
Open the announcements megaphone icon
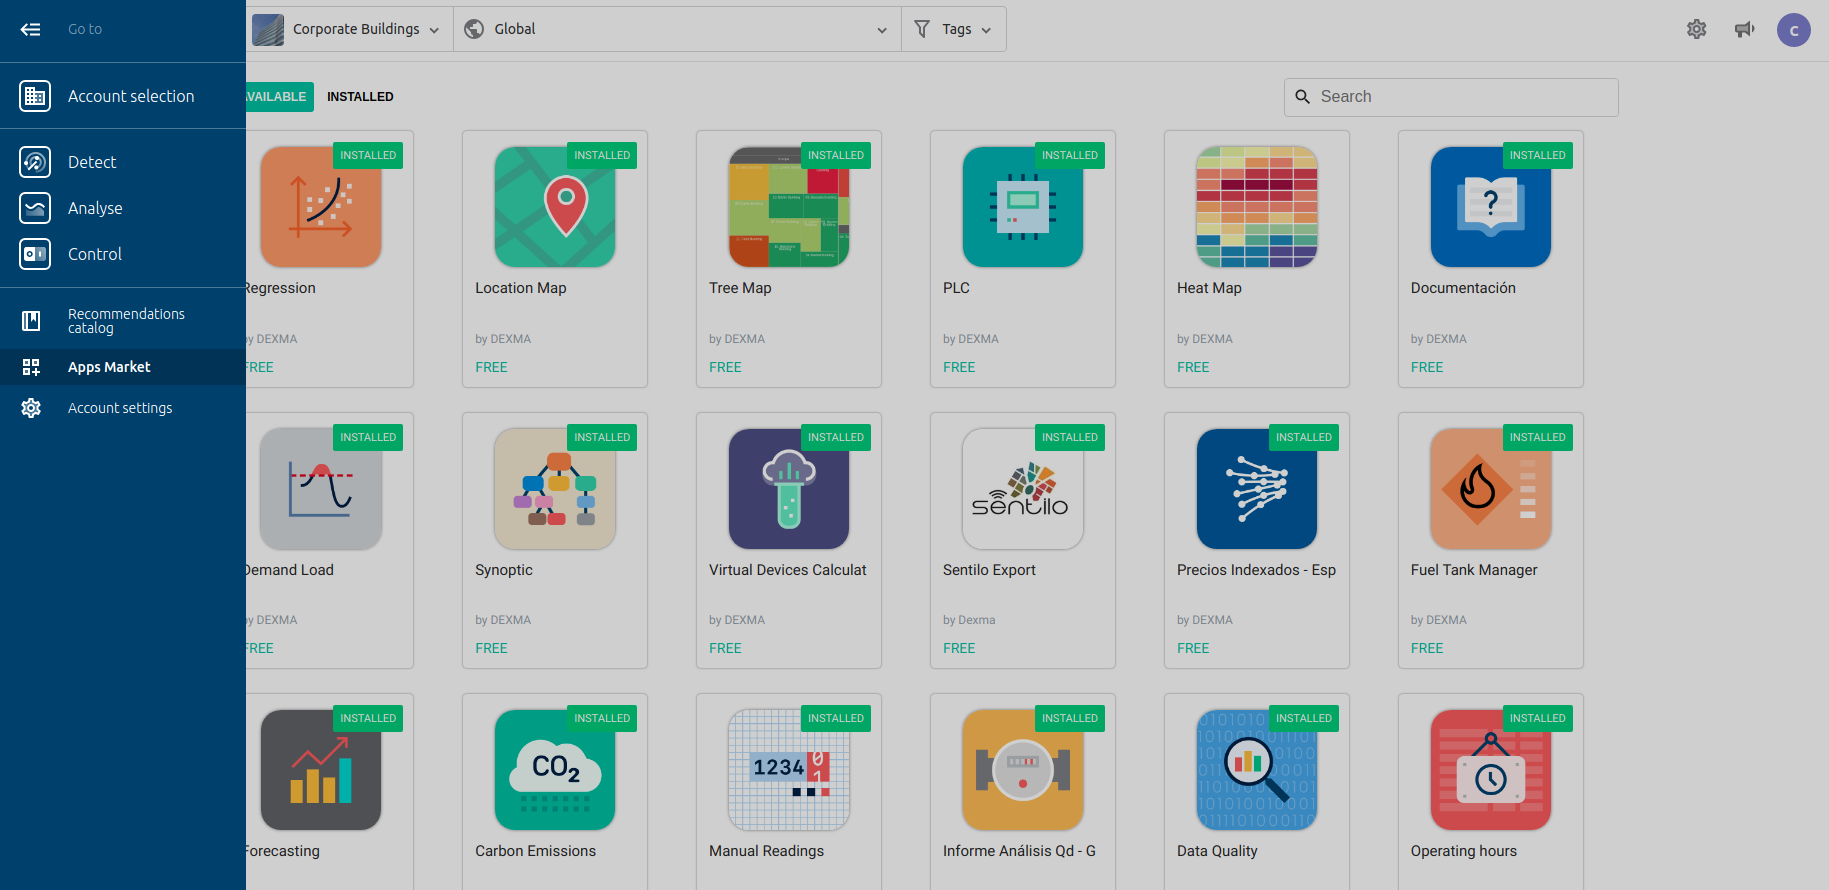click(1745, 29)
